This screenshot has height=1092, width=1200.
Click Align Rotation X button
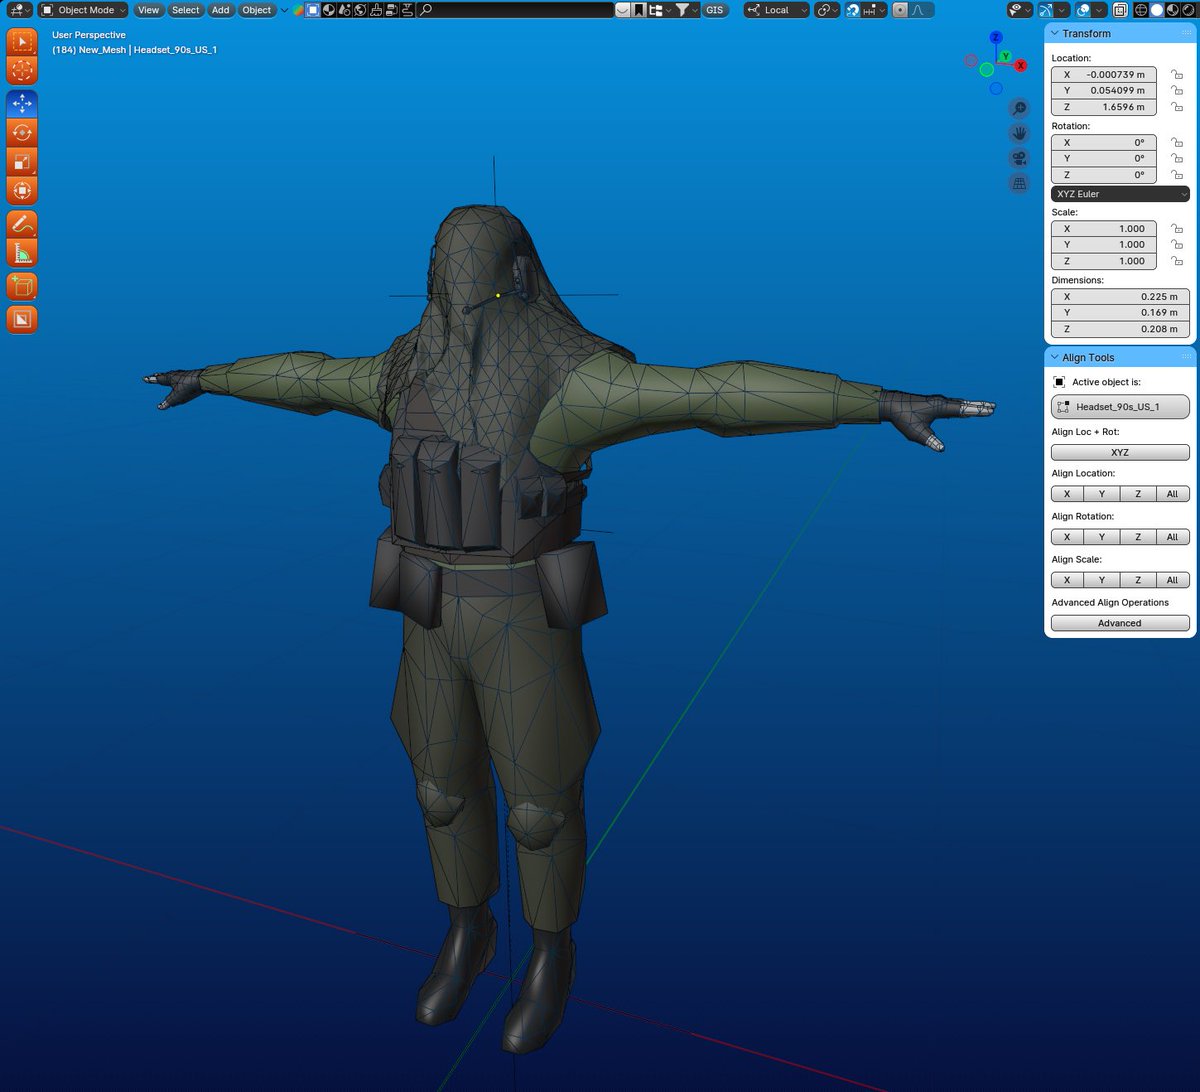[1067, 537]
